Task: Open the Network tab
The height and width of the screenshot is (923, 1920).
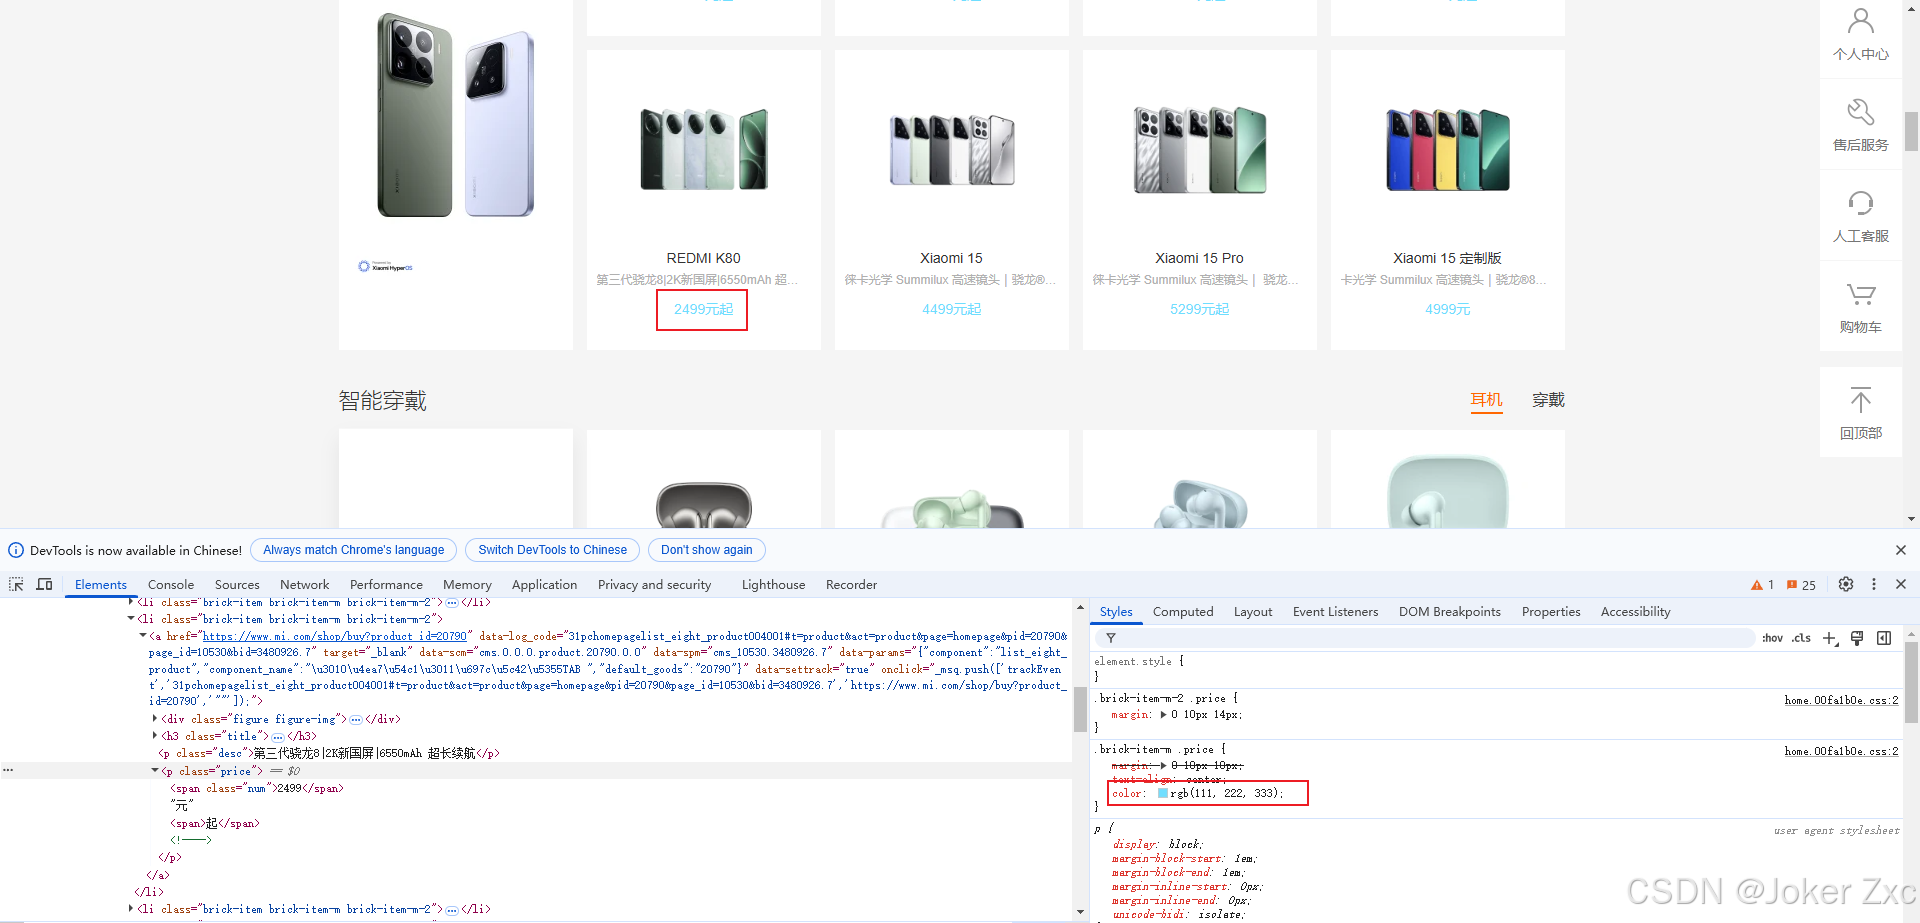Action: point(305,585)
